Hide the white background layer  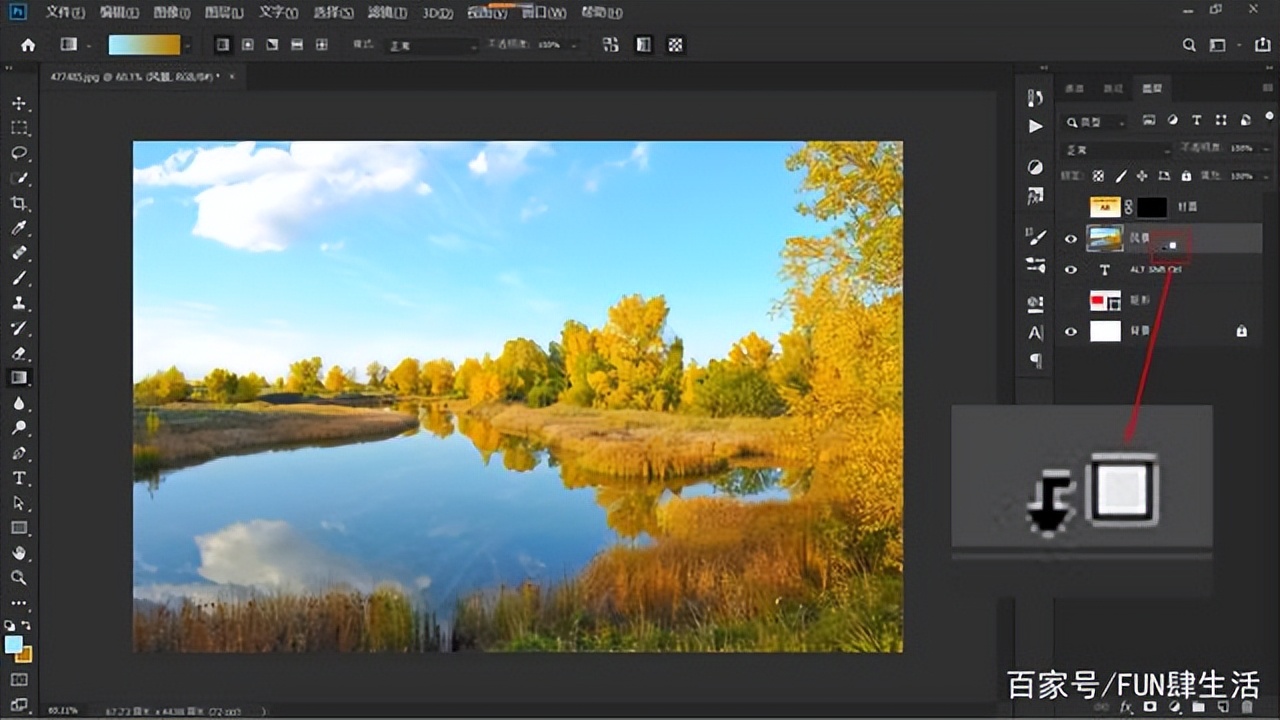click(x=1071, y=331)
